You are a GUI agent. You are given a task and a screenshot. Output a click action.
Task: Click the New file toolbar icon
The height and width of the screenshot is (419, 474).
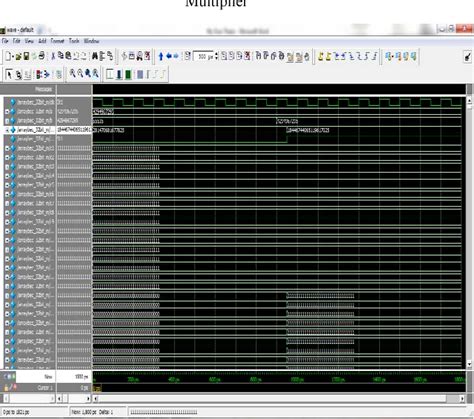pyautogui.click(x=8, y=56)
